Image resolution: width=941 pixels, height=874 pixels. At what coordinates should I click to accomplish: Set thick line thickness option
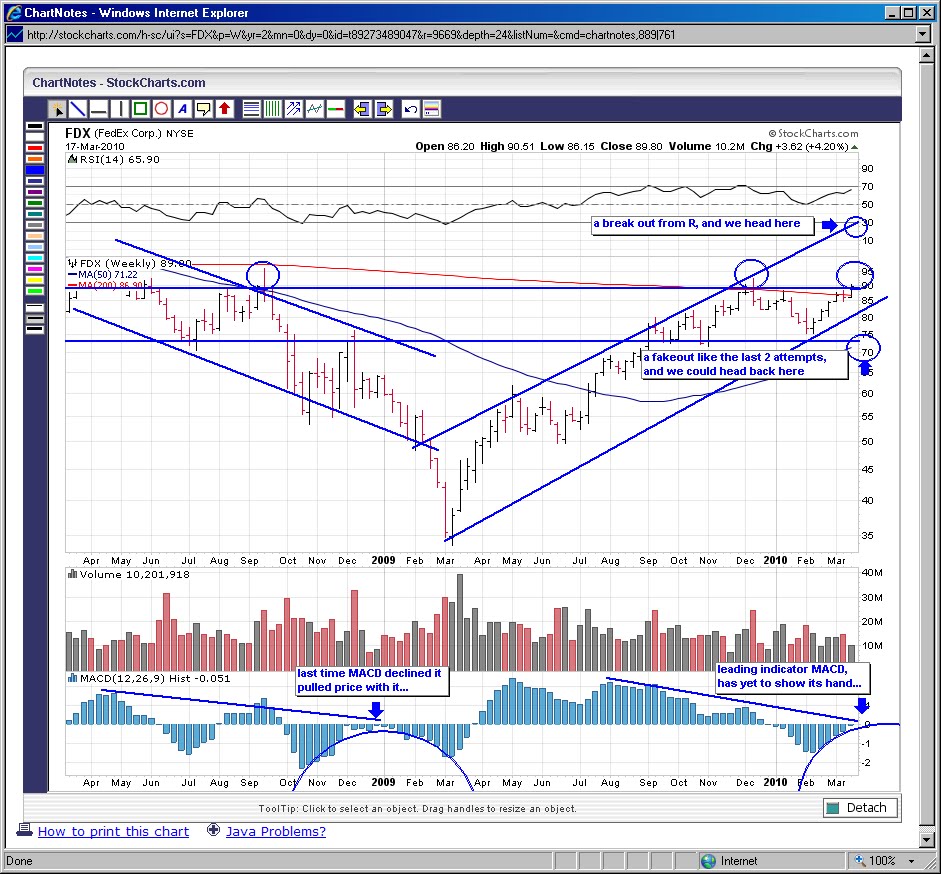pyautogui.click(x=35, y=330)
